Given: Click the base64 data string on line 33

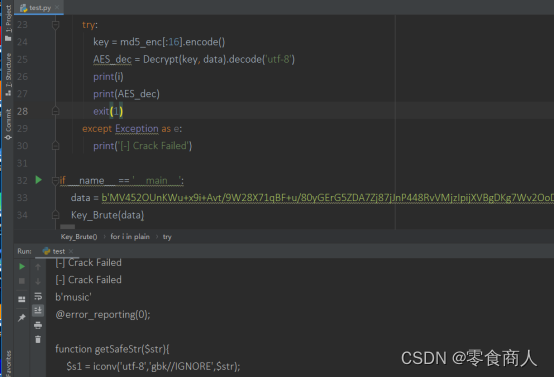Looking at the screenshot, I should click(x=328, y=198).
